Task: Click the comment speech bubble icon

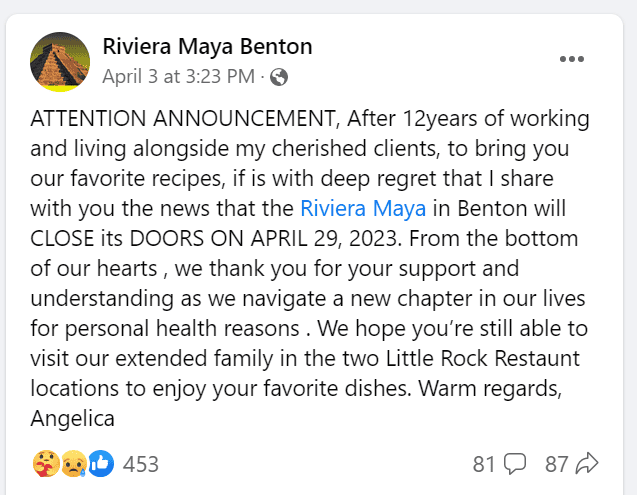Action: click(516, 464)
